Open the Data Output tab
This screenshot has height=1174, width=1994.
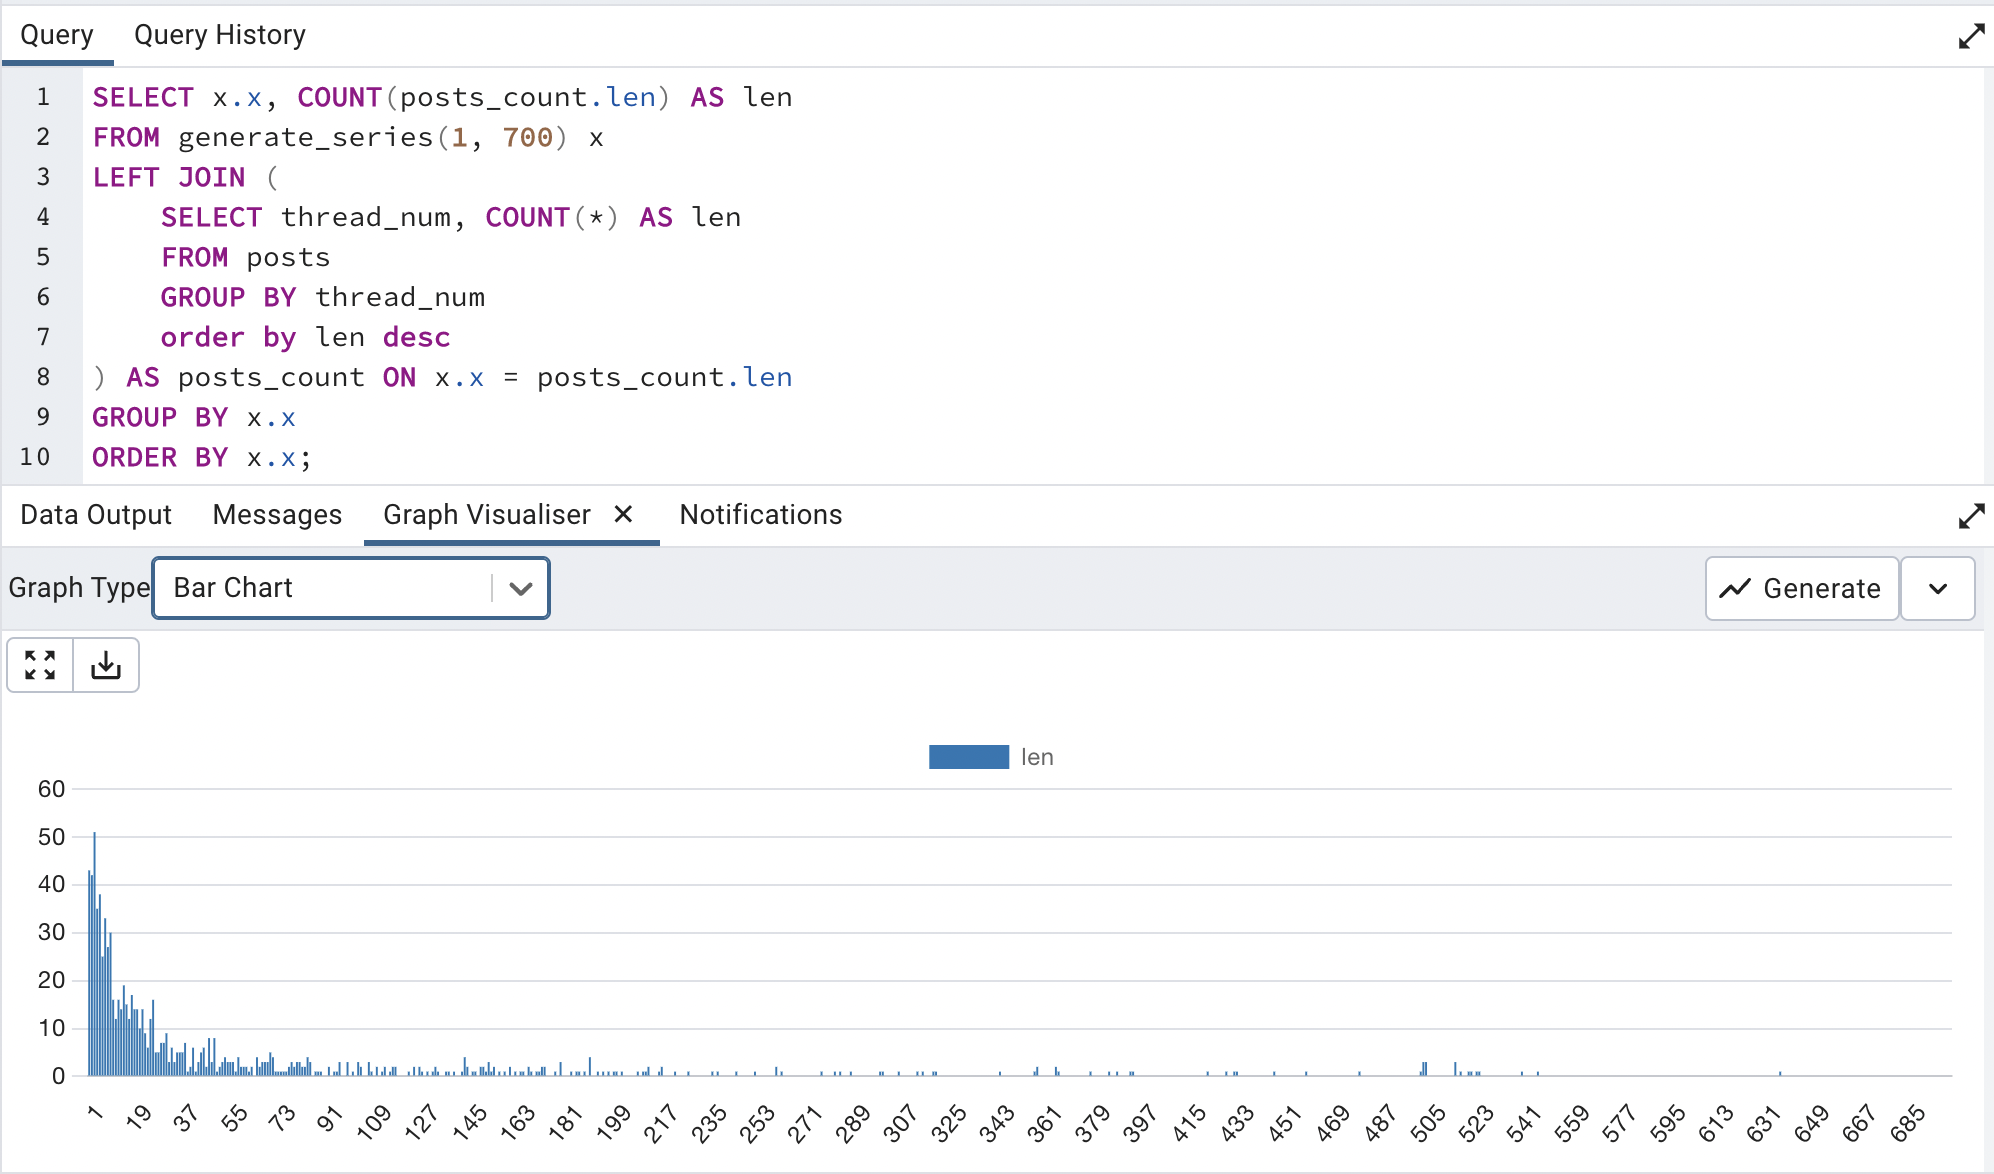click(96, 515)
